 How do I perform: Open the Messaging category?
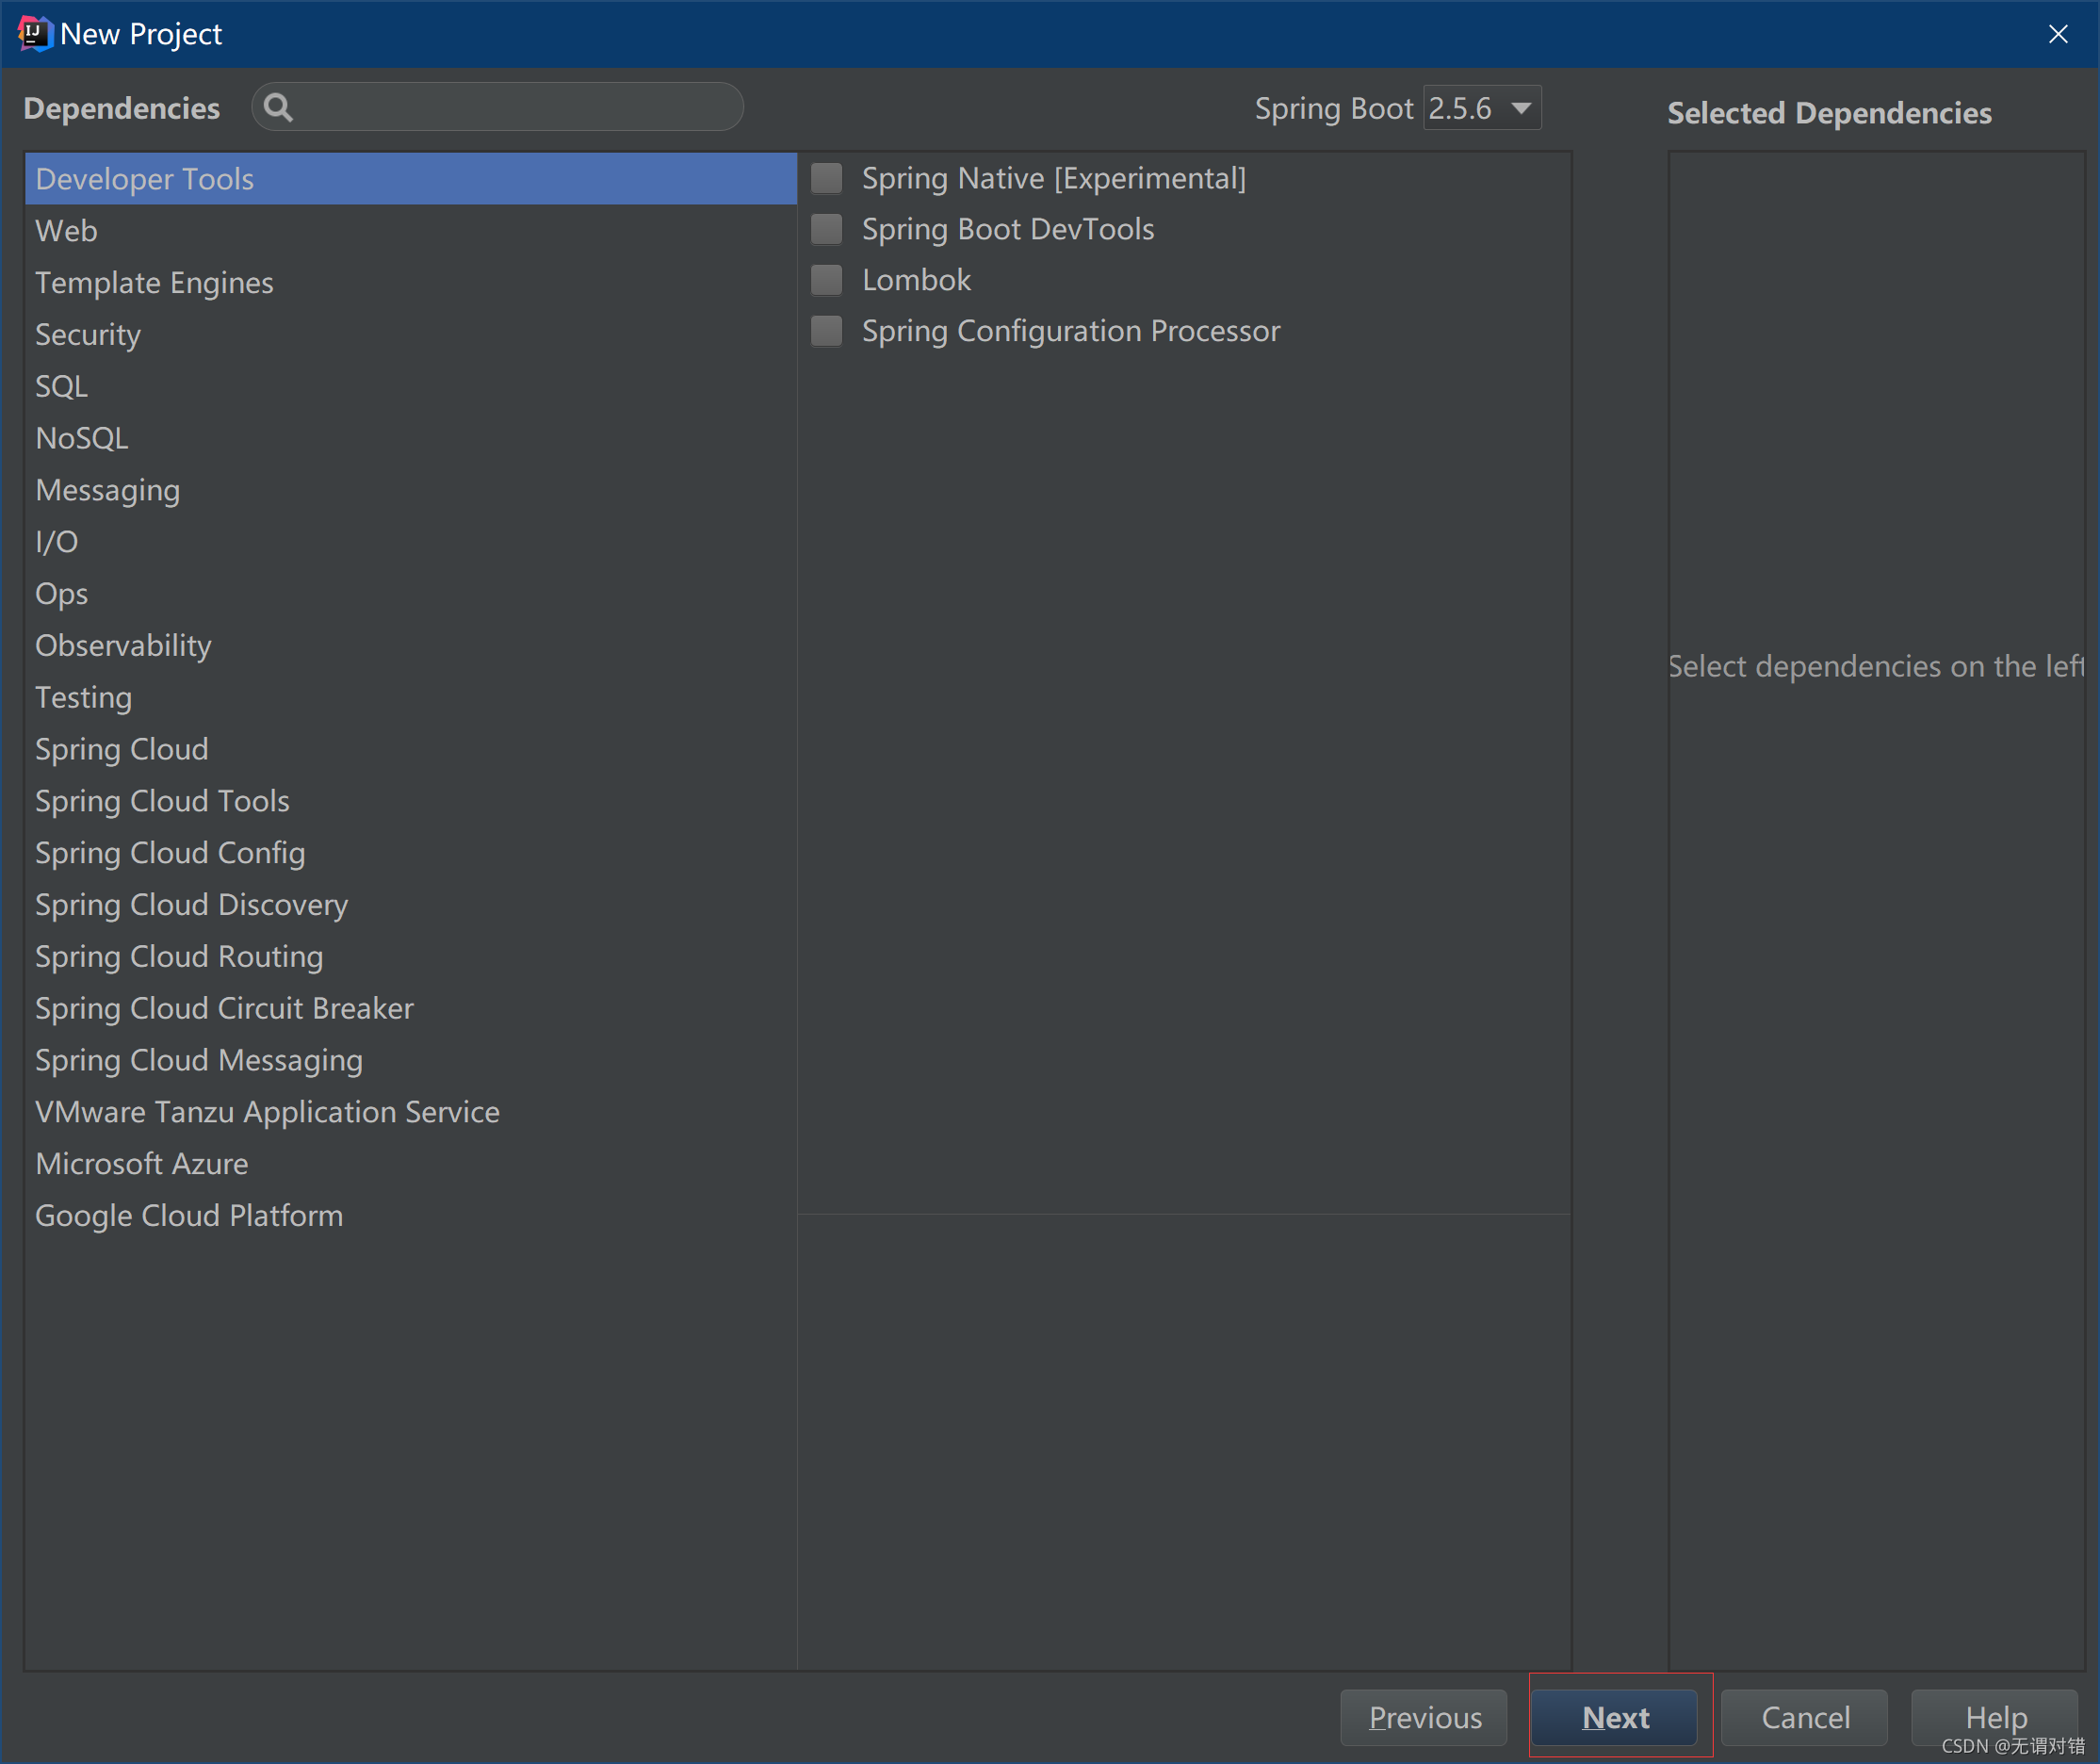click(x=411, y=490)
